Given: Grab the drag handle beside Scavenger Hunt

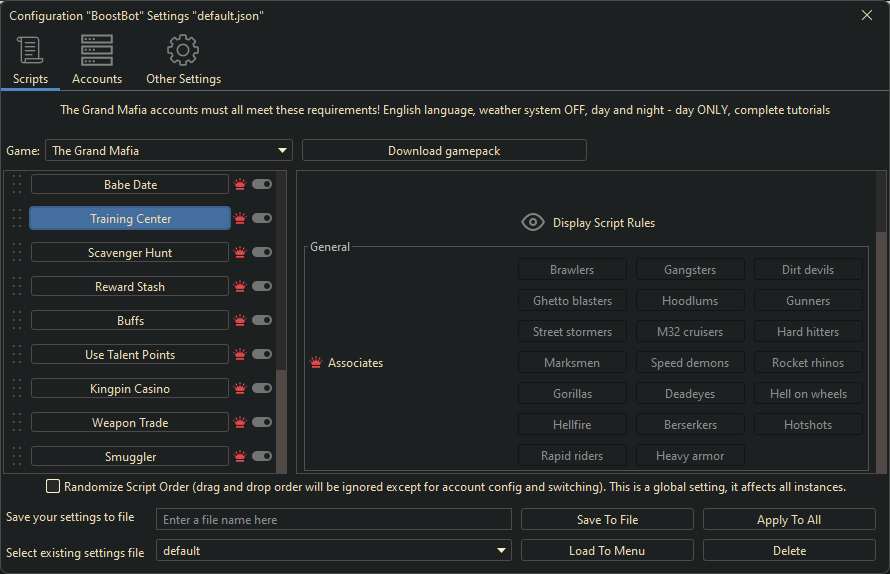Looking at the screenshot, I should pyautogui.click(x=16, y=253).
